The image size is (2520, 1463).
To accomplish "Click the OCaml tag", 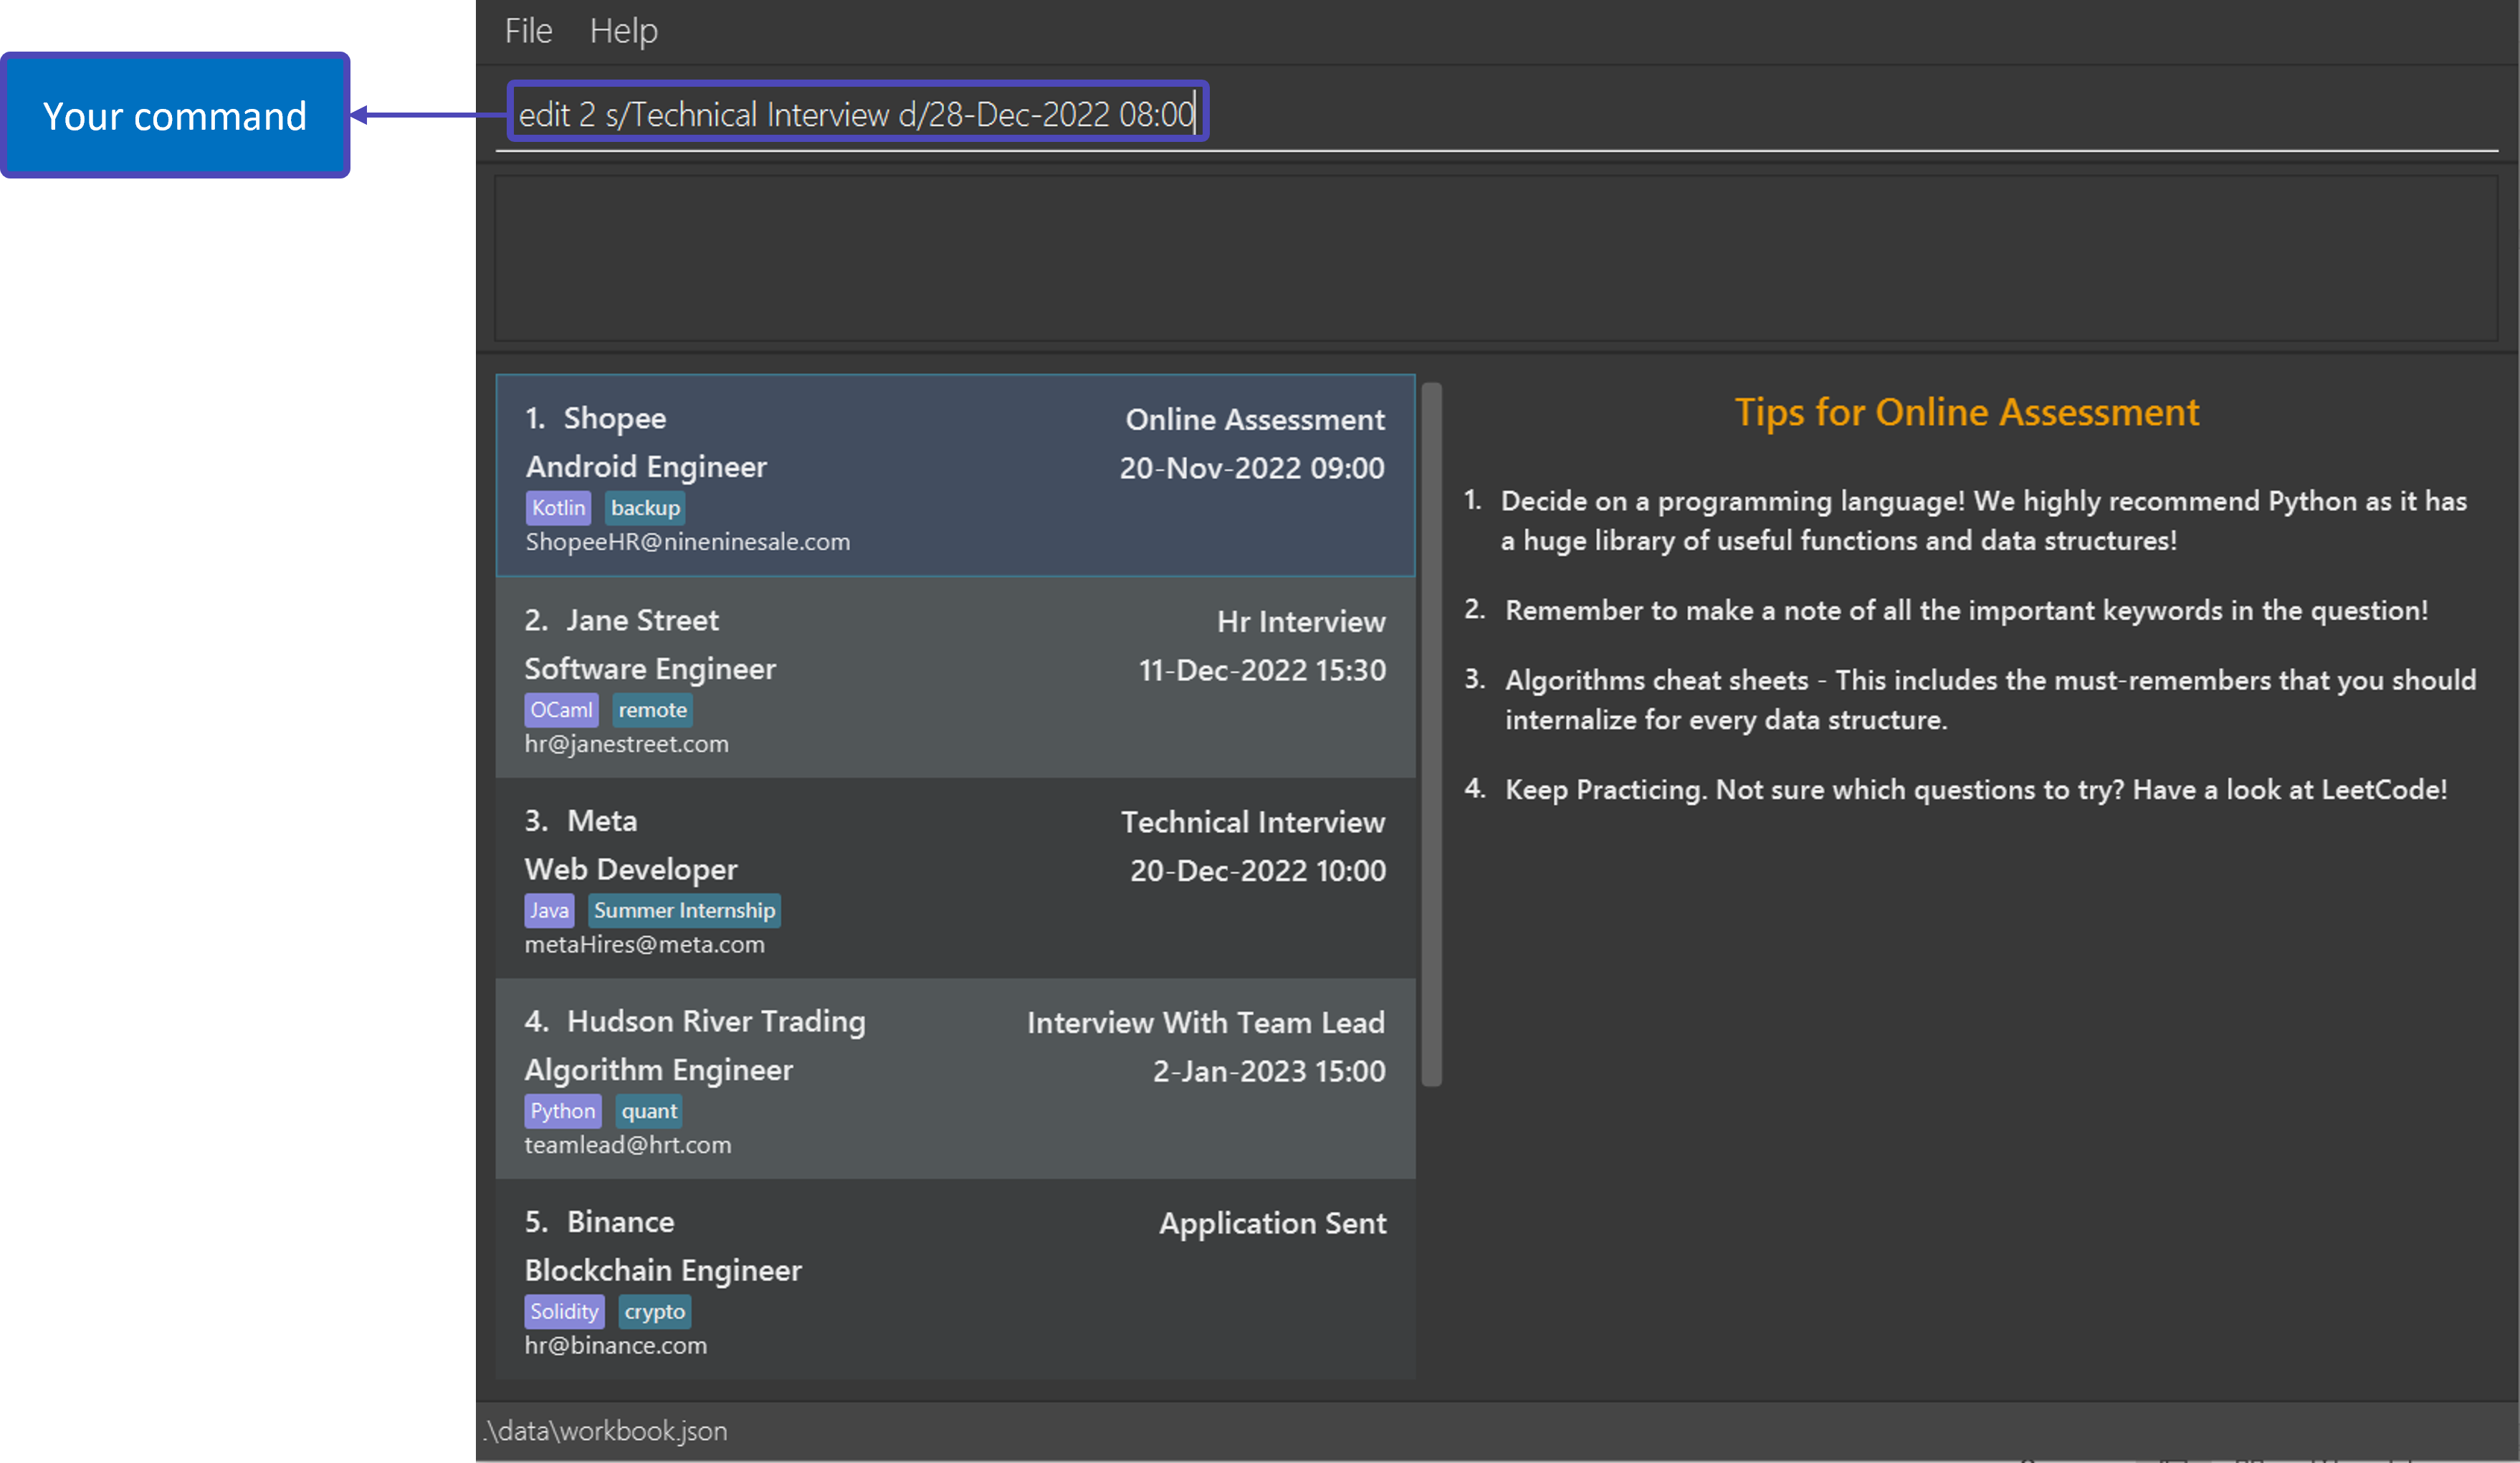I will (x=561, y=710).
